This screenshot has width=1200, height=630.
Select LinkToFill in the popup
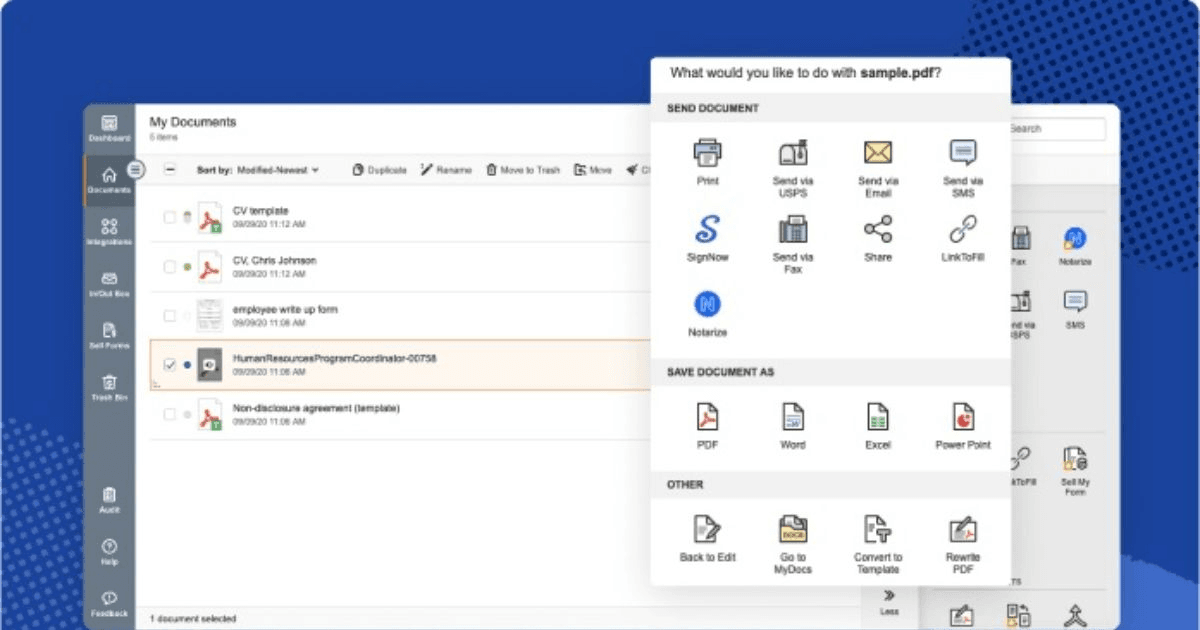[963, 239]
